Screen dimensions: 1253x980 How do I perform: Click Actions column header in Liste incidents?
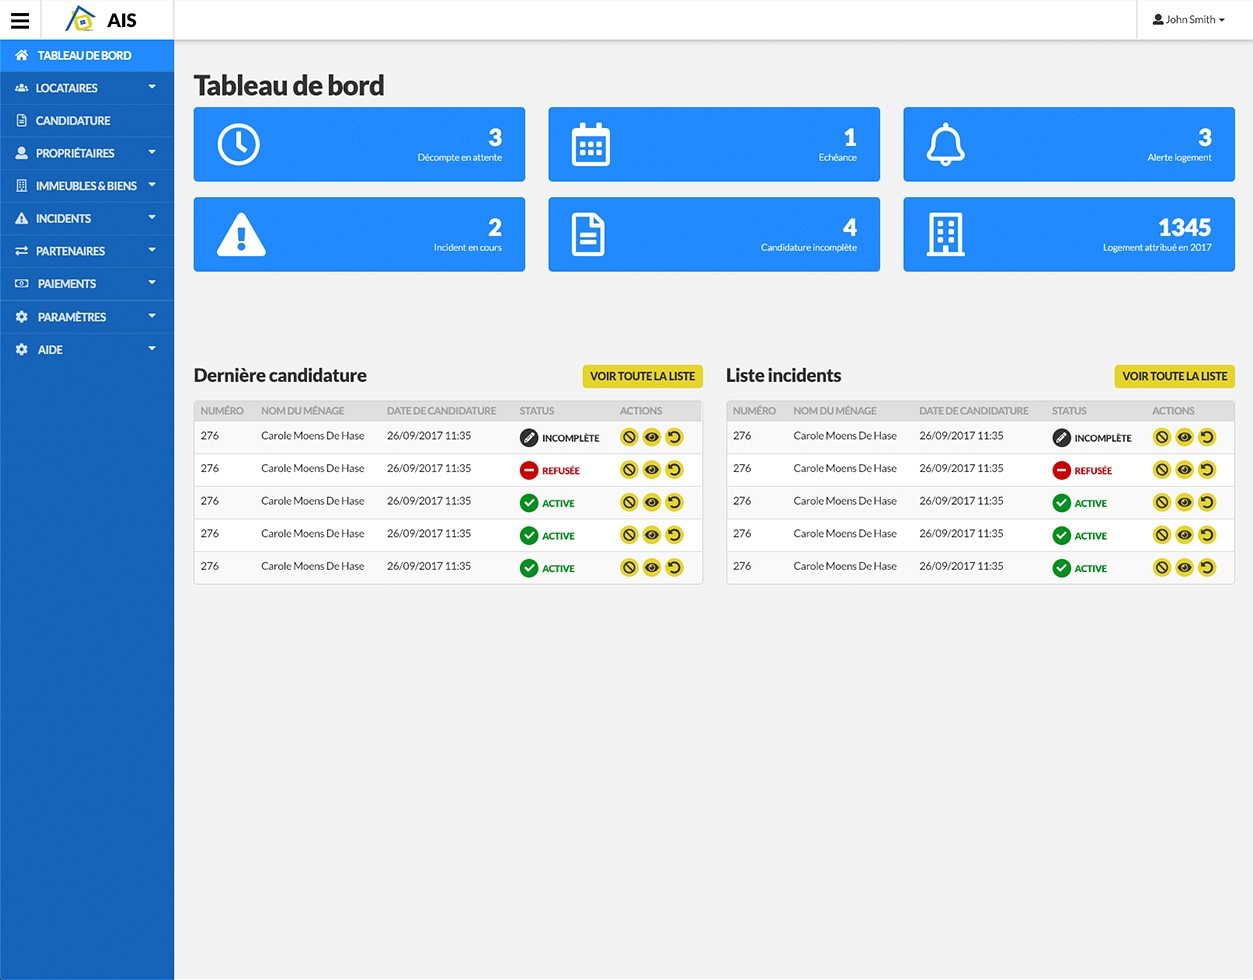coord(1173,411)
